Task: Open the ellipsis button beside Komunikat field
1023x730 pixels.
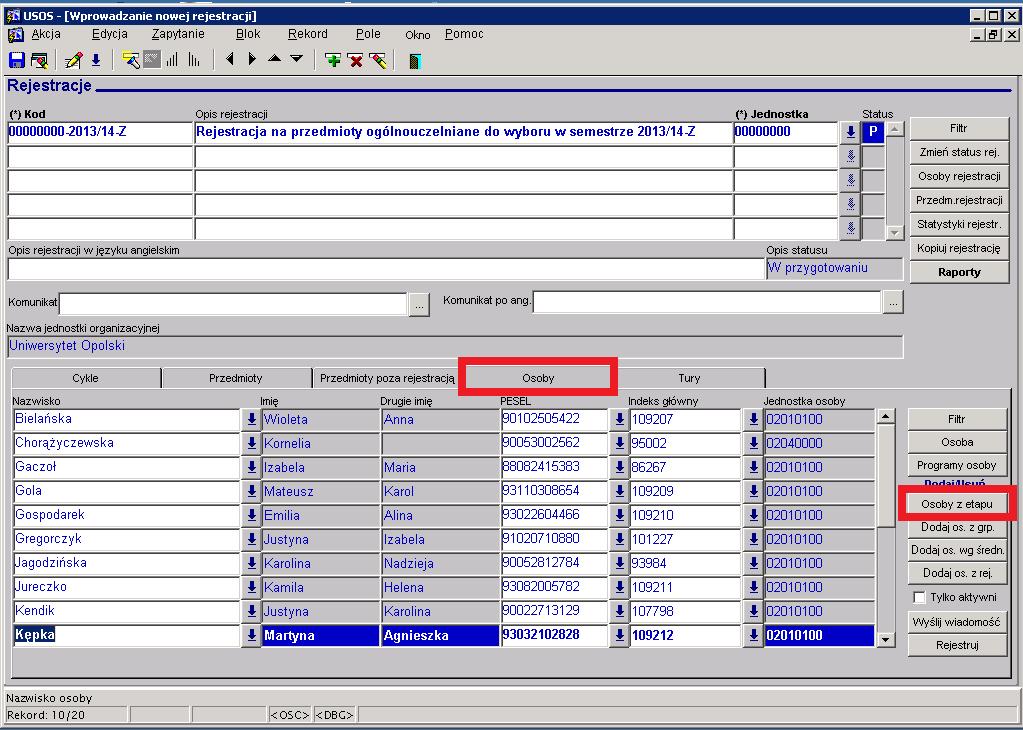Action: coord(420,305)
